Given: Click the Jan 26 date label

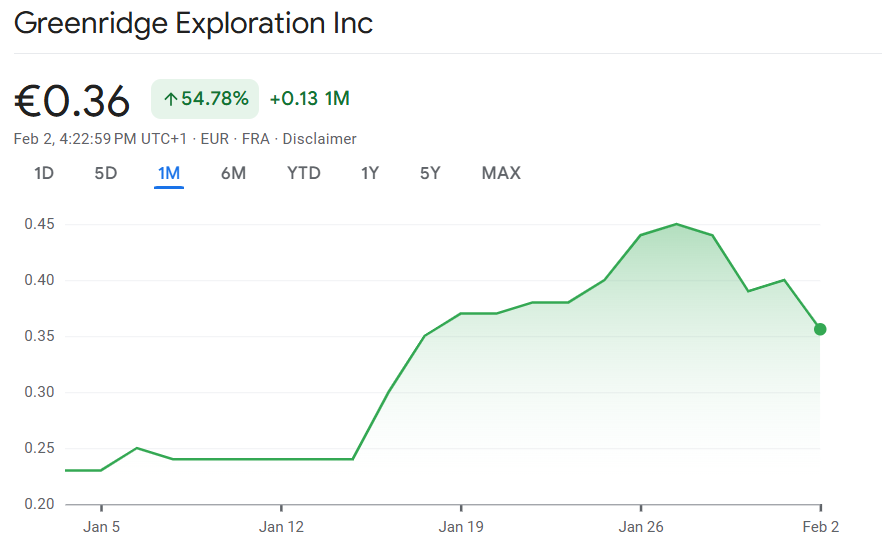Looking at the screenshot, I should pyautogui.click(x=641, y=526).
